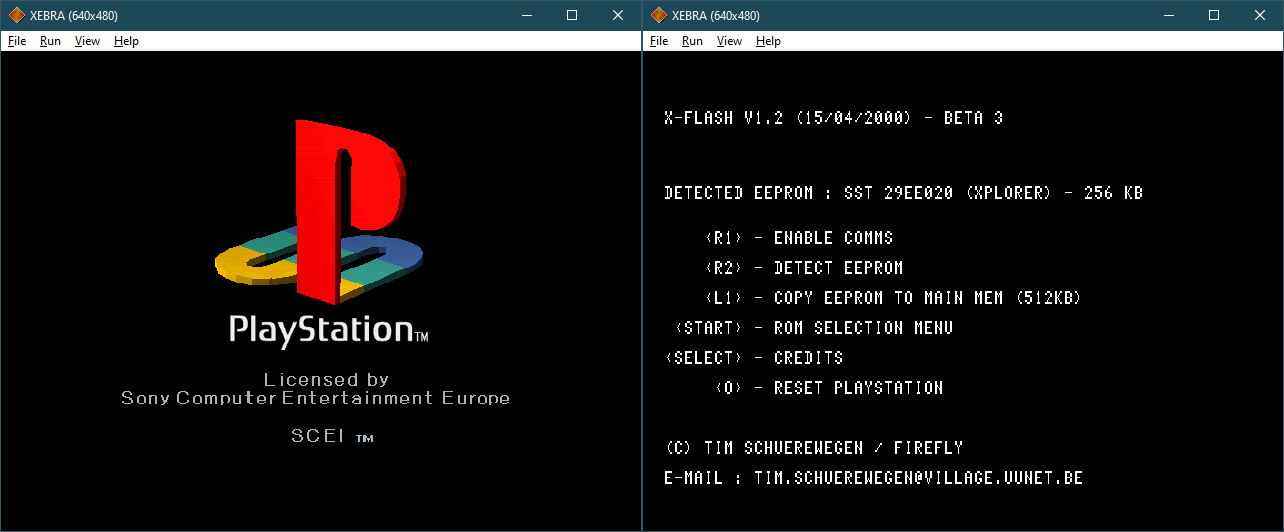The width and height of the screenshot is (1284, 532).
Task: Click the 'PlayStation' wordmark text
Action: click(329, 331)
